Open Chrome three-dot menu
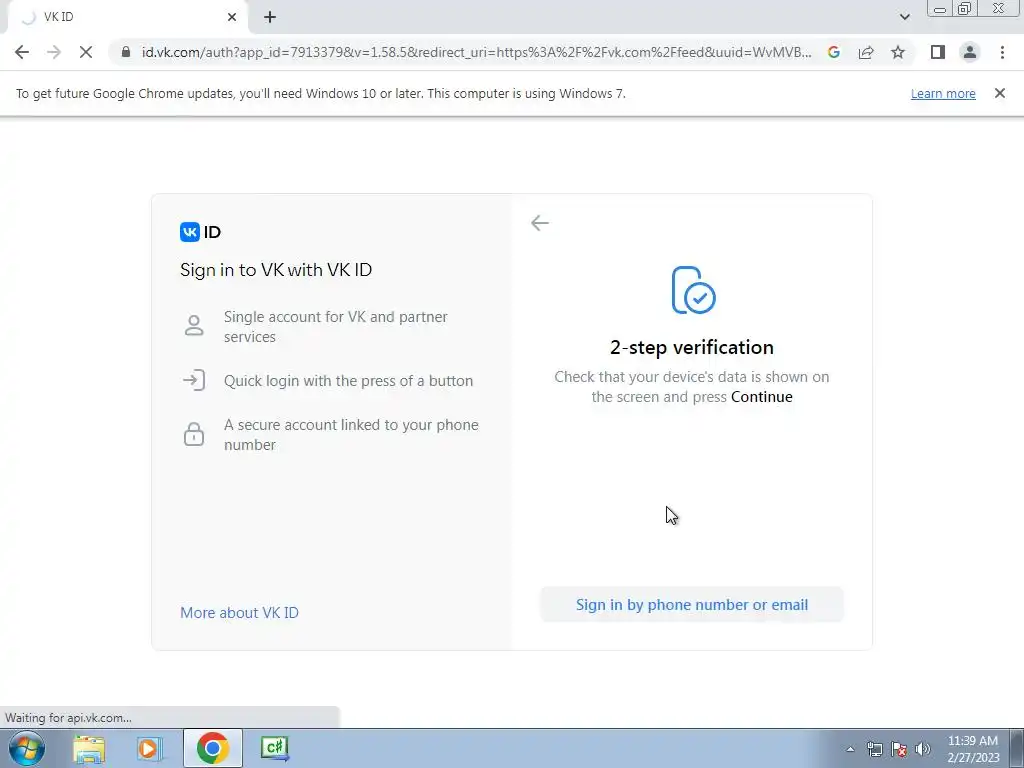The width and height of the screenshot is (1024, 768). pyautogui.click(x=1002, y=52)
